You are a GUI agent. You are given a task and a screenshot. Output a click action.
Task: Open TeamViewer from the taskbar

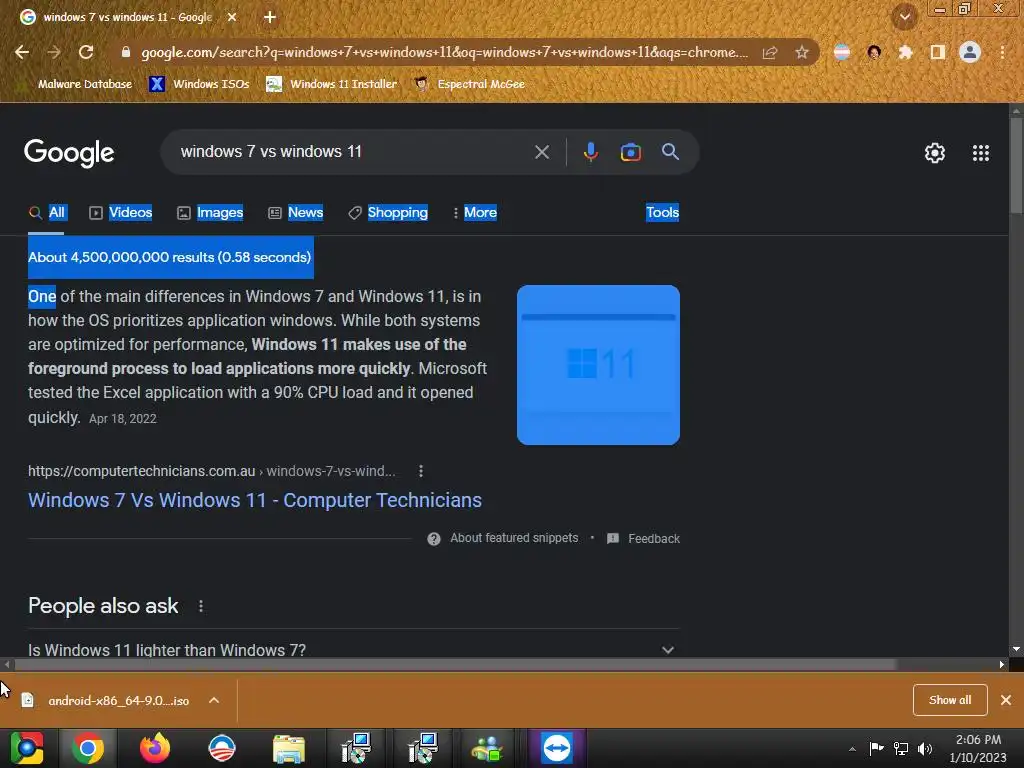click(556, 748)
